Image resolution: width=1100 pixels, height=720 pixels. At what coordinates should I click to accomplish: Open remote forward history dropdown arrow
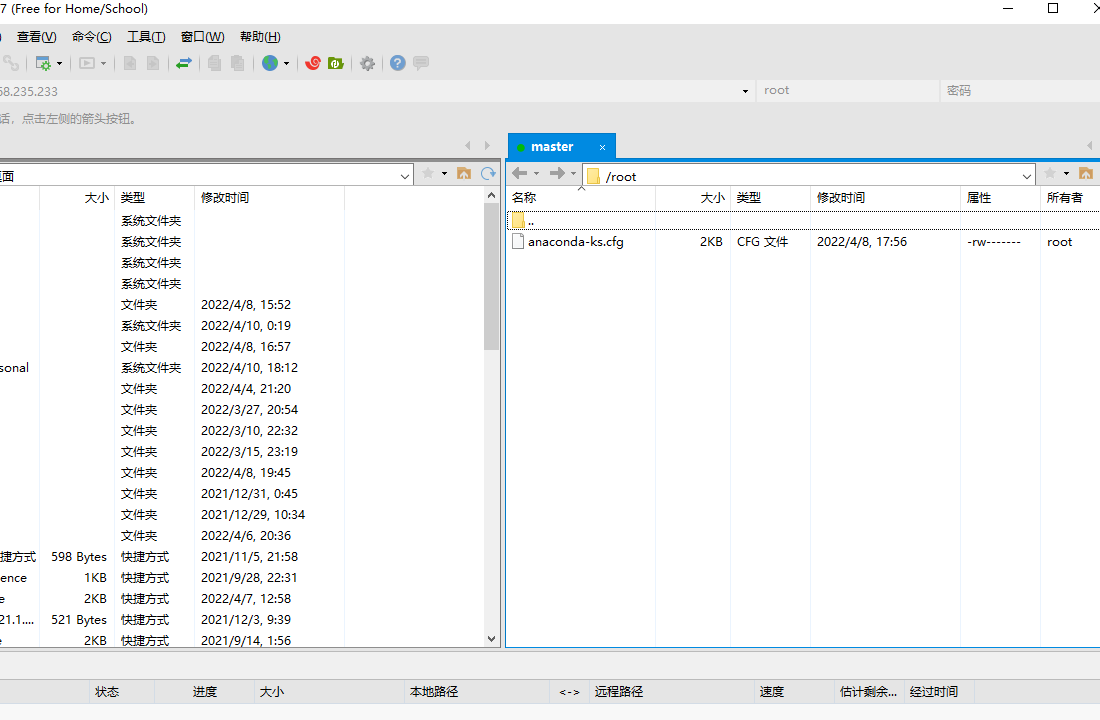pyautogui.click(x=573, y=173)
